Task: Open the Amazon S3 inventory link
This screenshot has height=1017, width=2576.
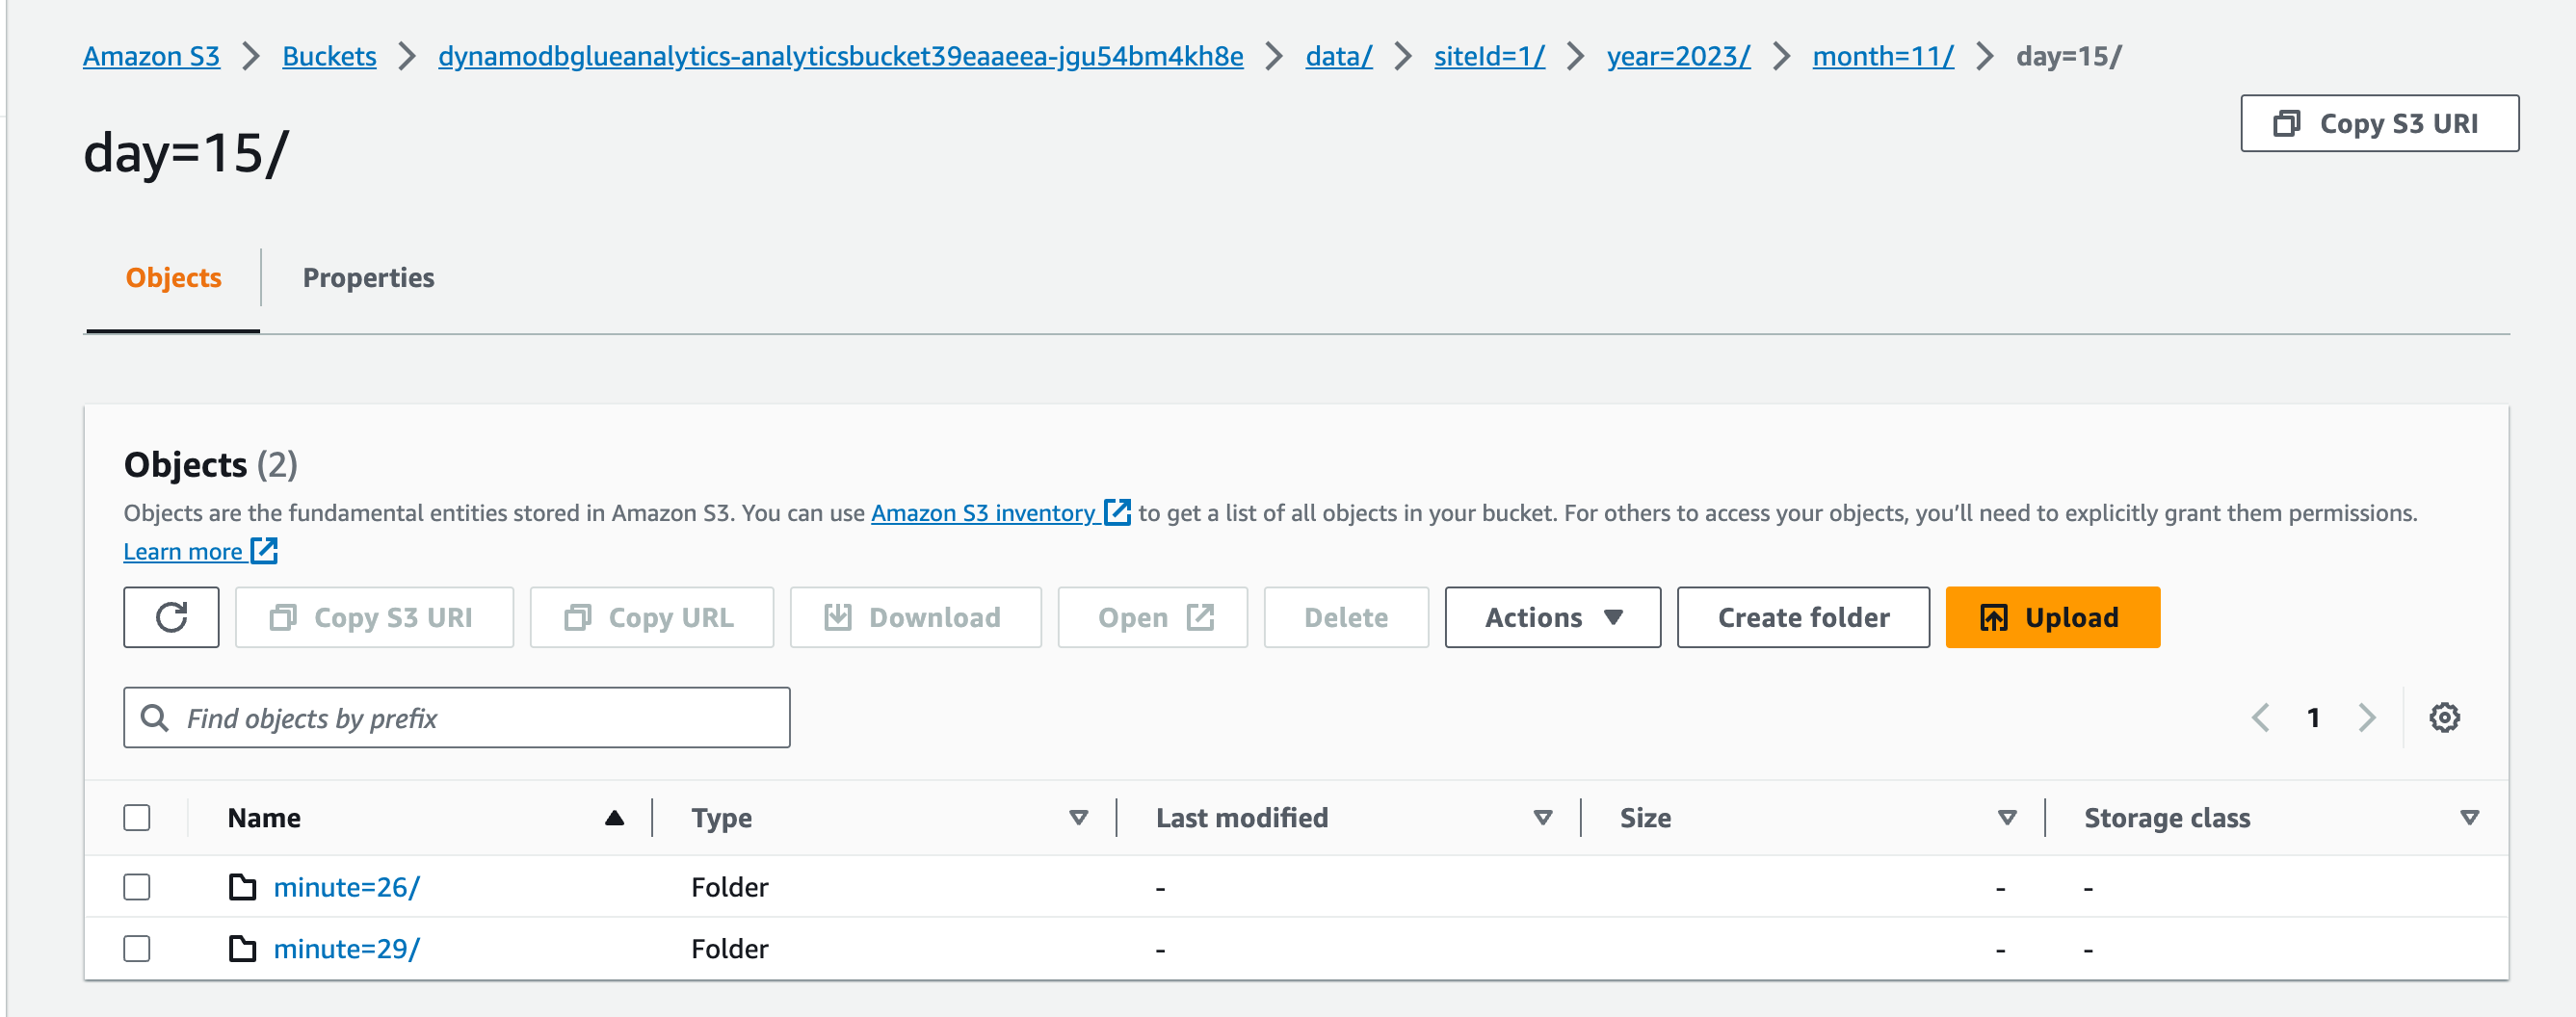Action: (x=983, y=512)
